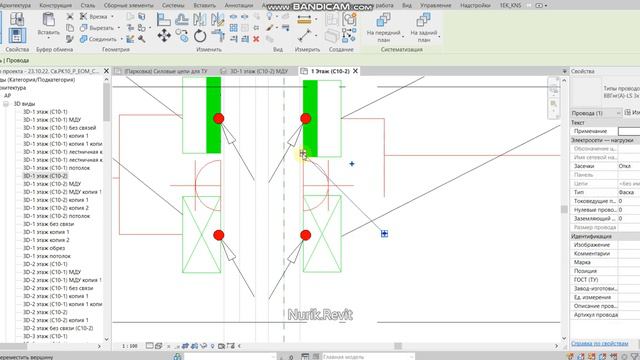The width and height of the screenshot is (640, 360).
Task: Close the Project Browser panel
Action: tap(107, 71)
